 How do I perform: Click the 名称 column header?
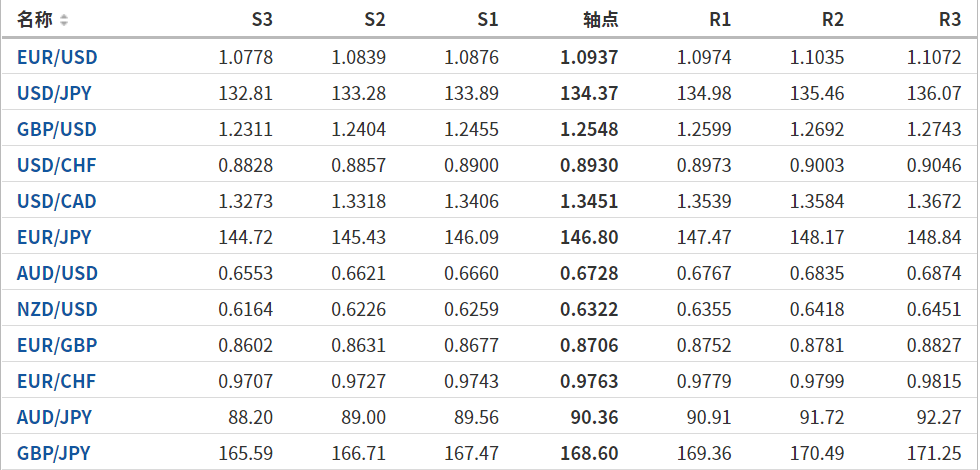point(34,20)
